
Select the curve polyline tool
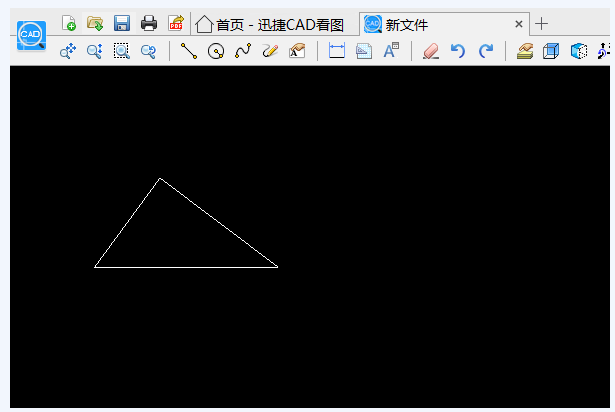pyautogui.click(x=243, y=51)
